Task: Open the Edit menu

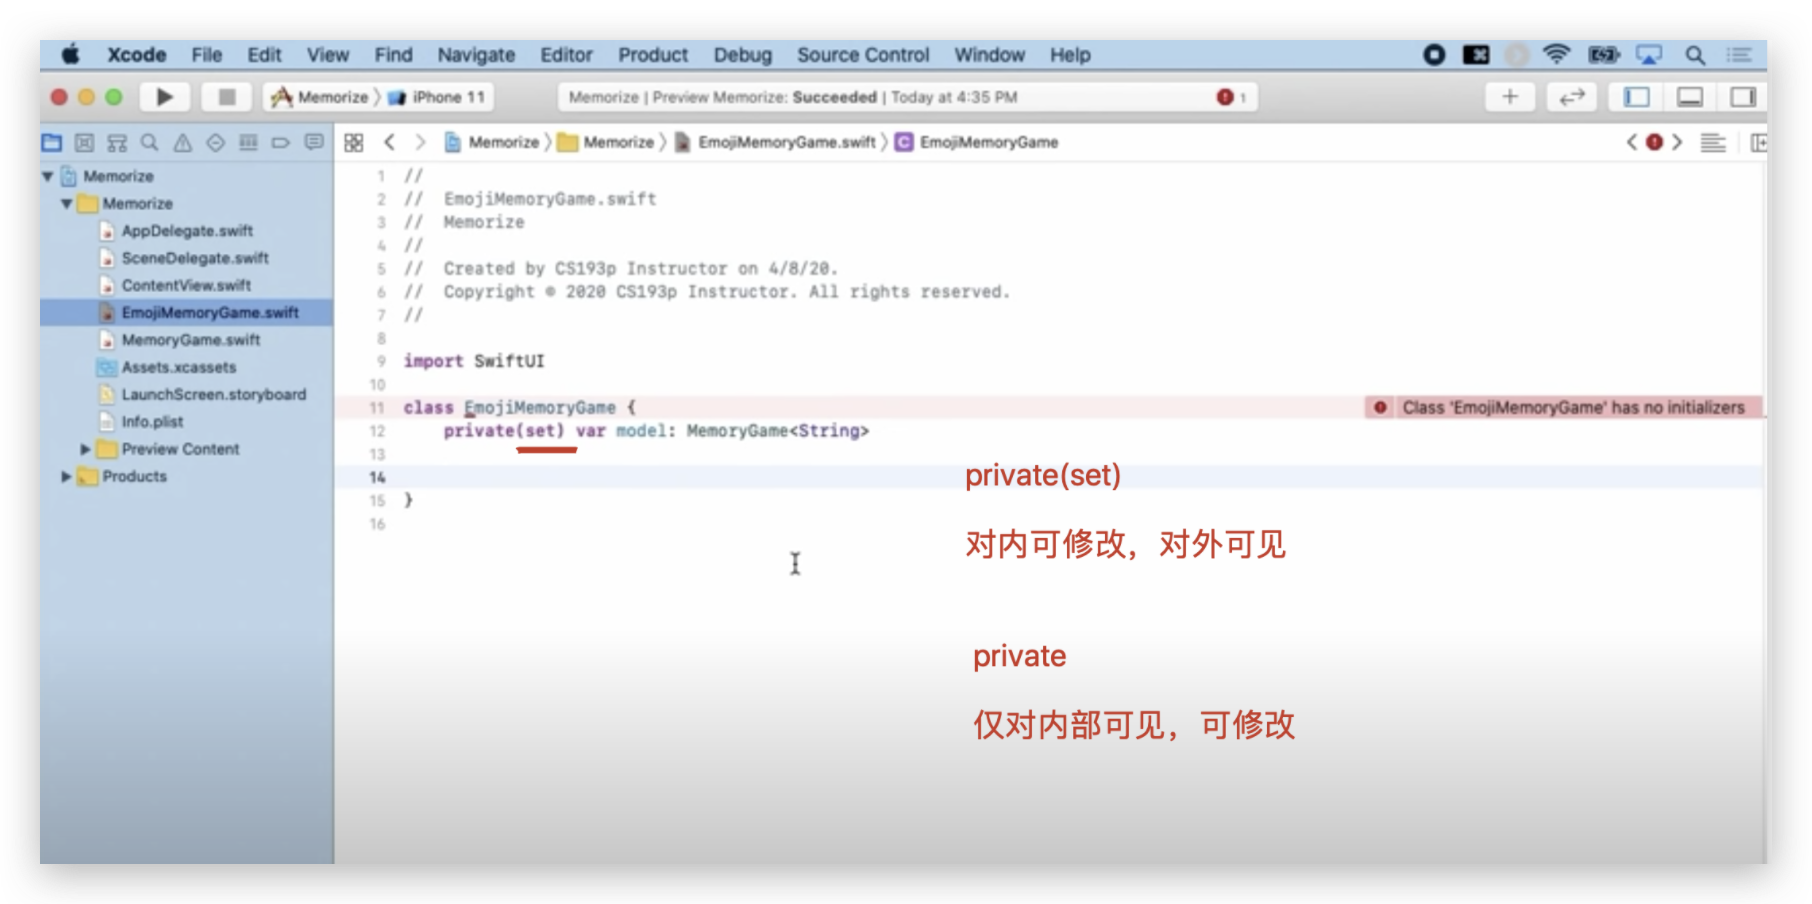Action: pyautogui.click(x=265, y=55)
